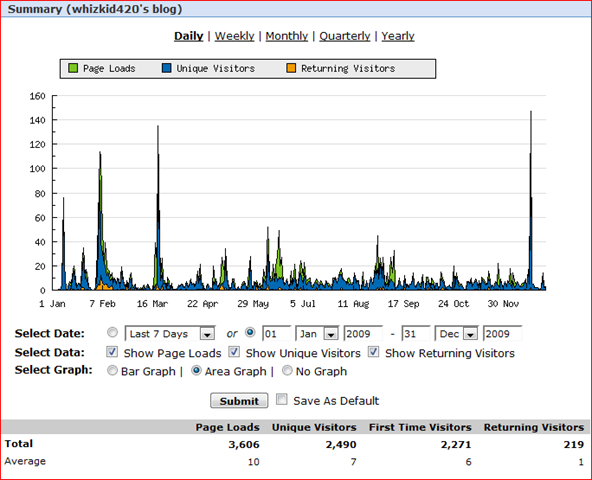Click the 11 Aug axis label

point(353,304)
